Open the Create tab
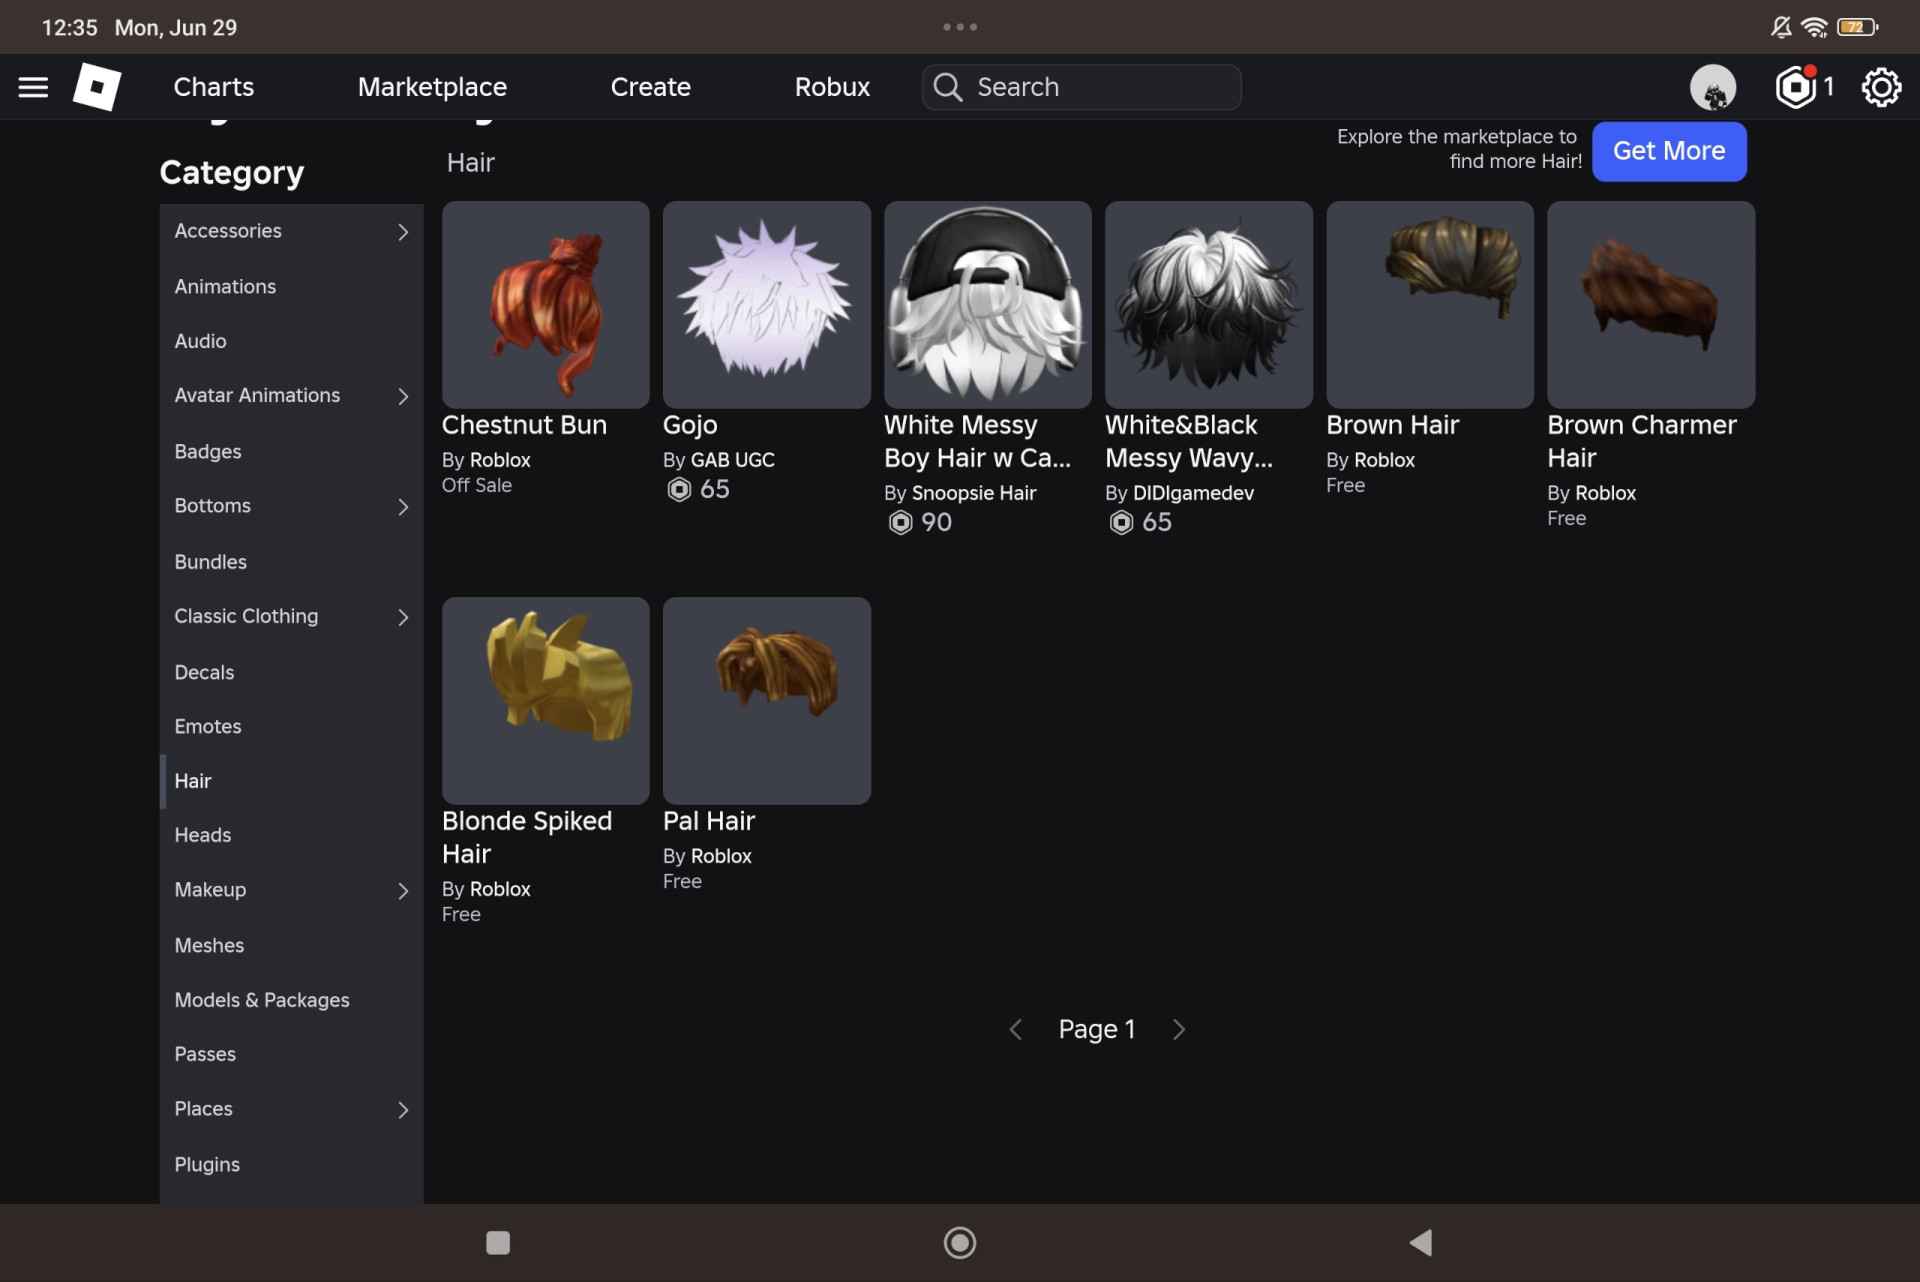1920x1282 pixels. coord(651,87)
